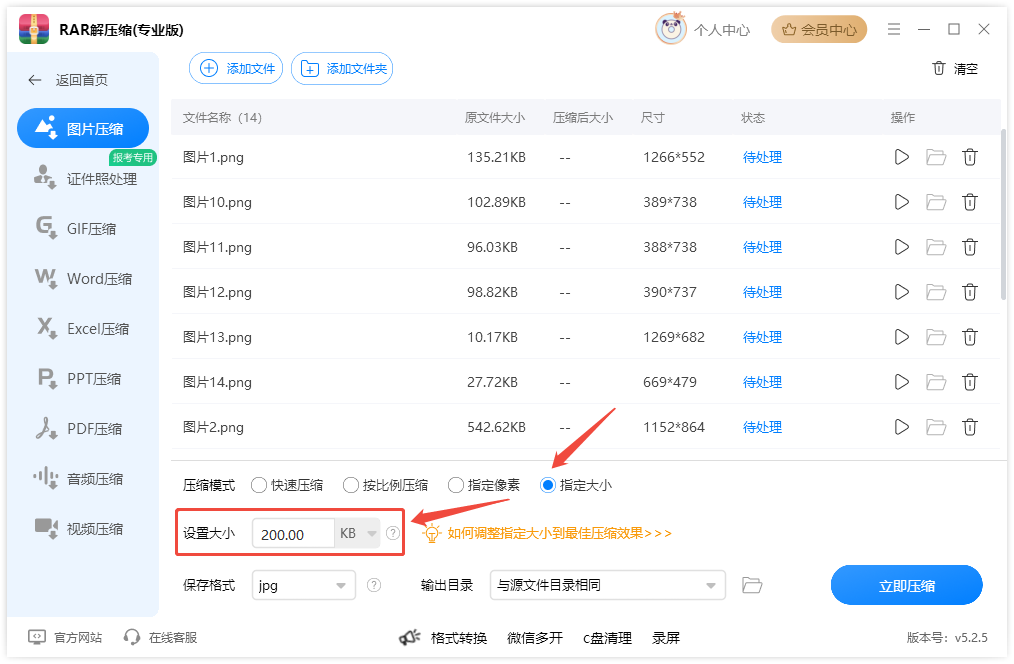Click help icon next to size unit
This screenshot has height=664, width=1014.
(x=393, y=533)
